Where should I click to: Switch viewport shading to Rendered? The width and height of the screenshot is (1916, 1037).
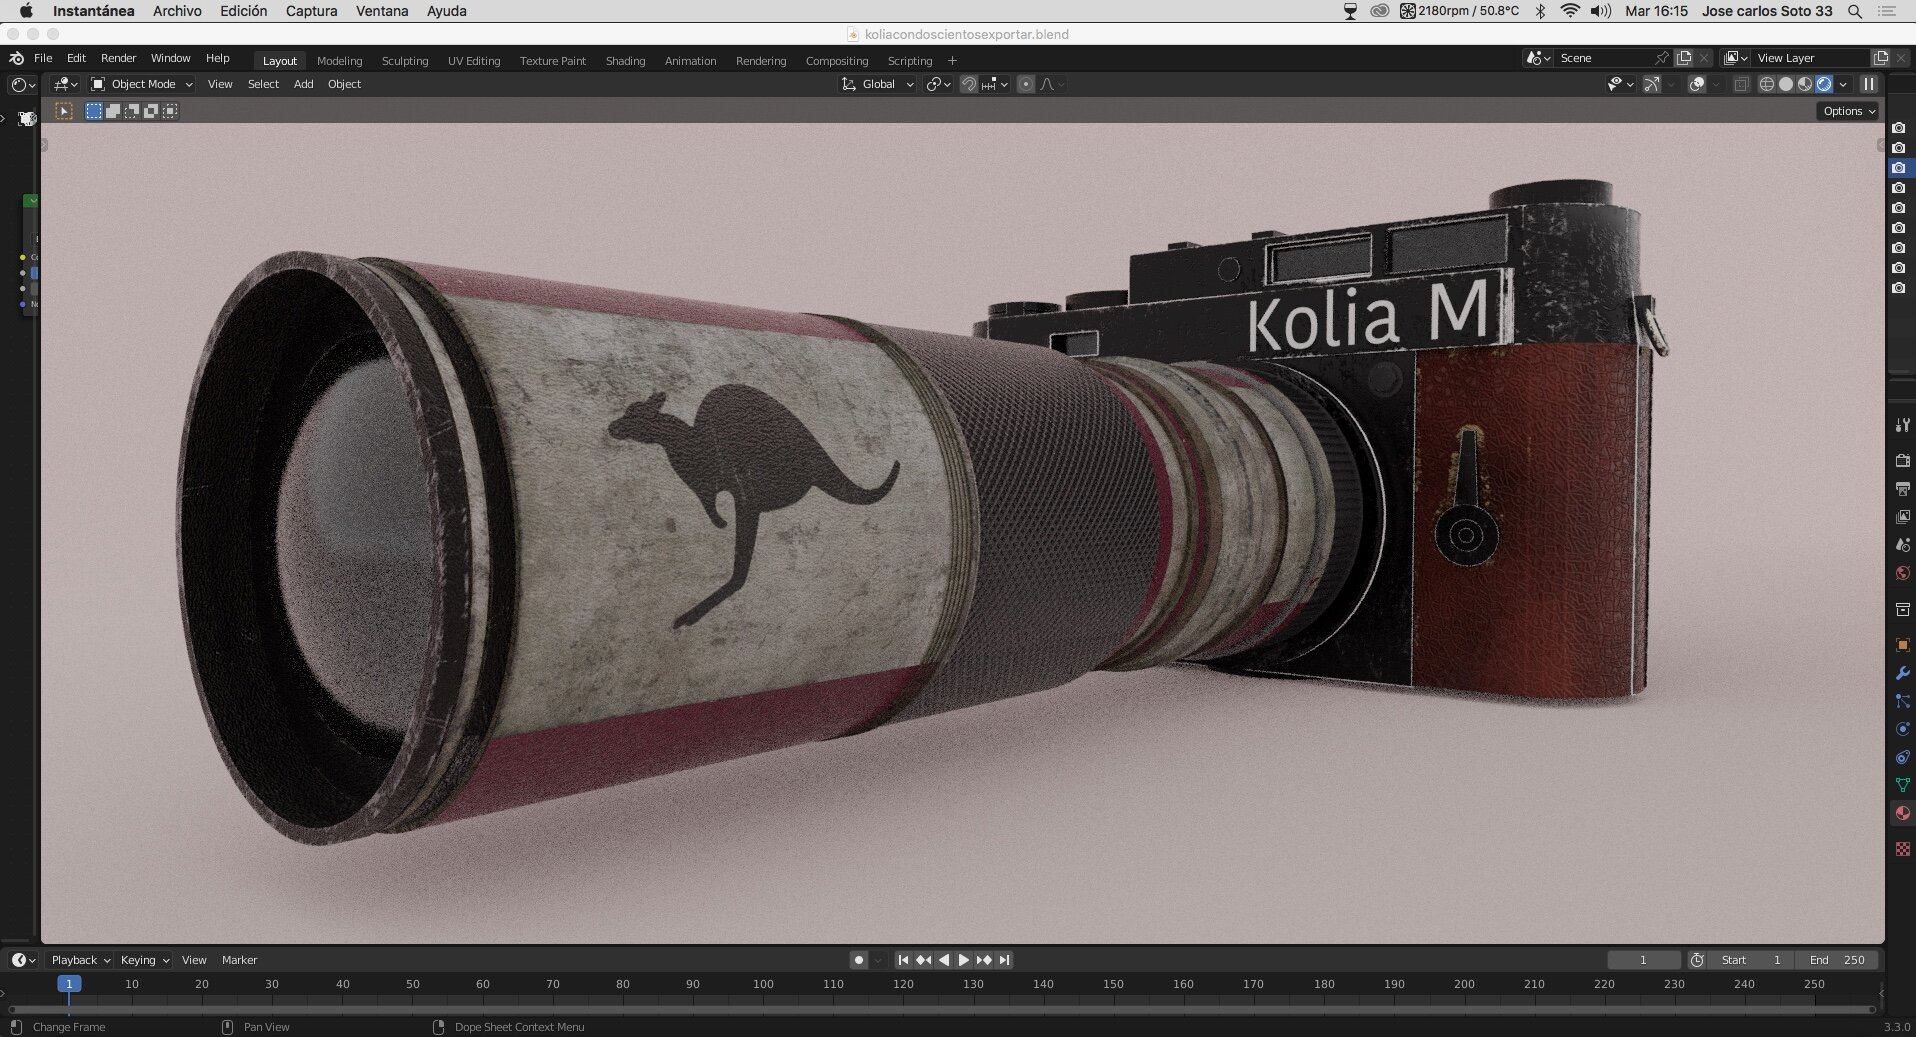[1824, 84]
